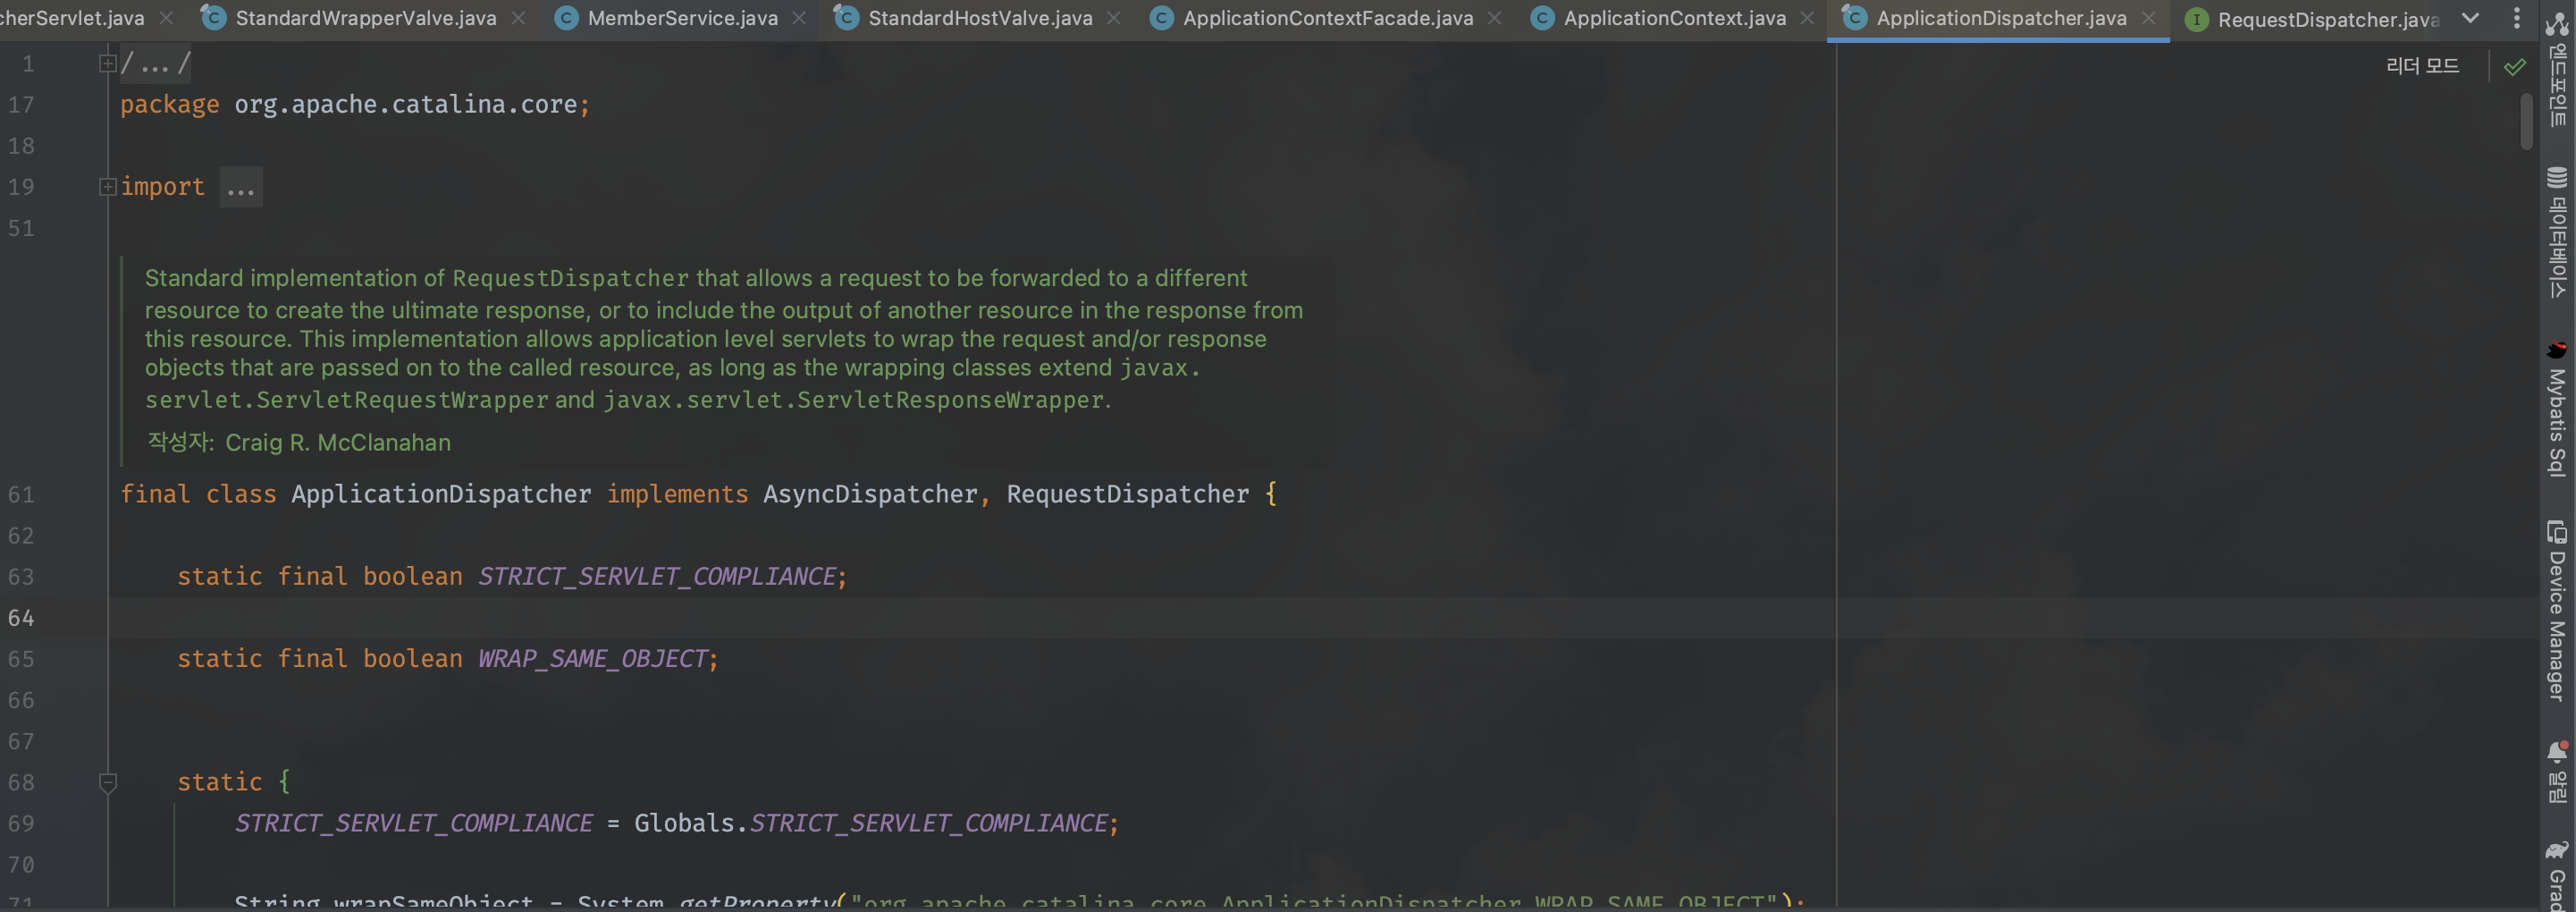Screen dimensions: 2576x912
Task: Switch to MemberService.java tab
Action: pyautogui.click(x=682, y=18)
